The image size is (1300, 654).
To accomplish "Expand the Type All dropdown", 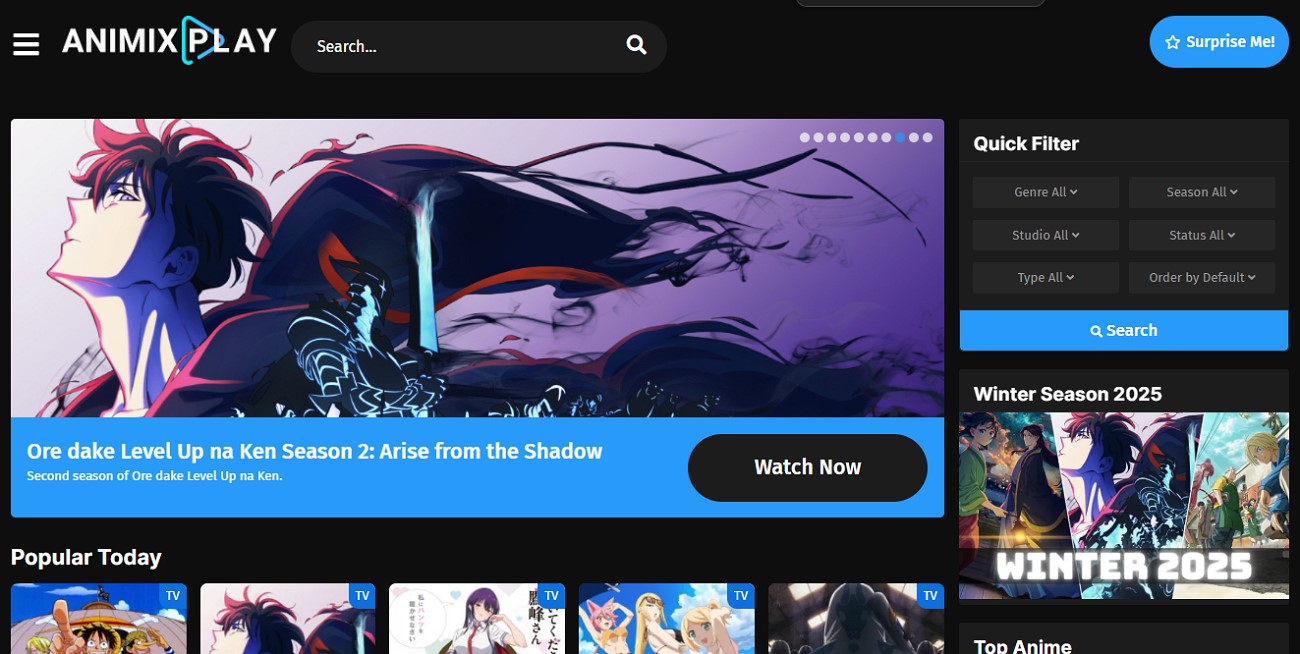I will [1045, 277].
